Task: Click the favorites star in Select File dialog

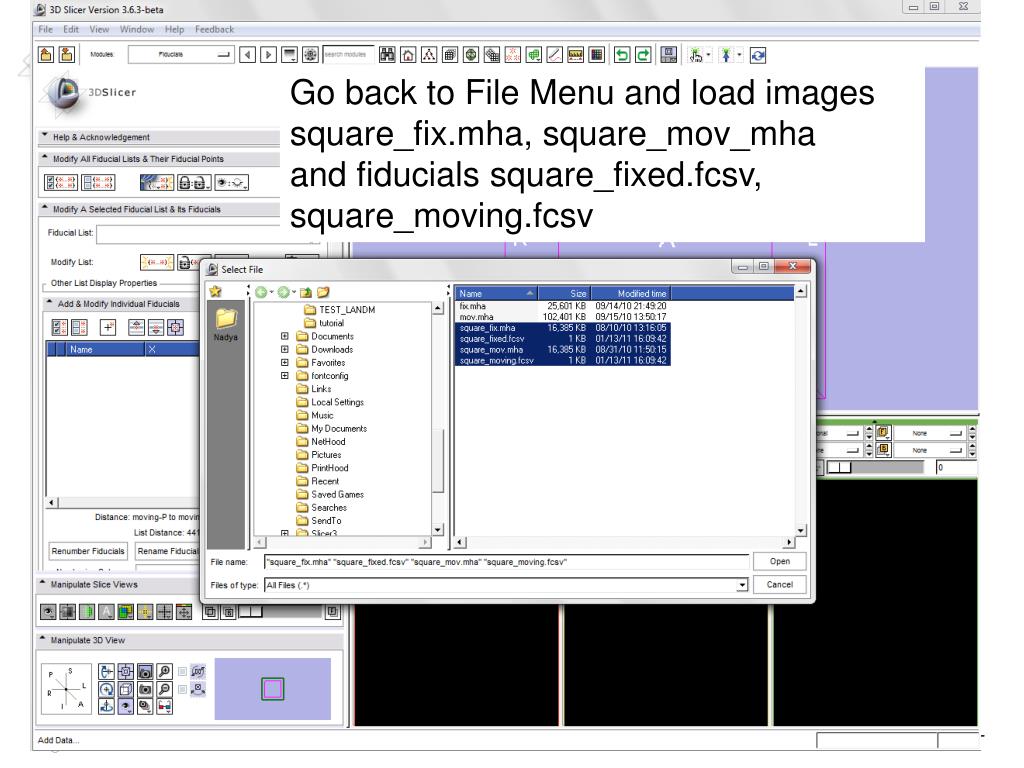Action: pos(216,292)
